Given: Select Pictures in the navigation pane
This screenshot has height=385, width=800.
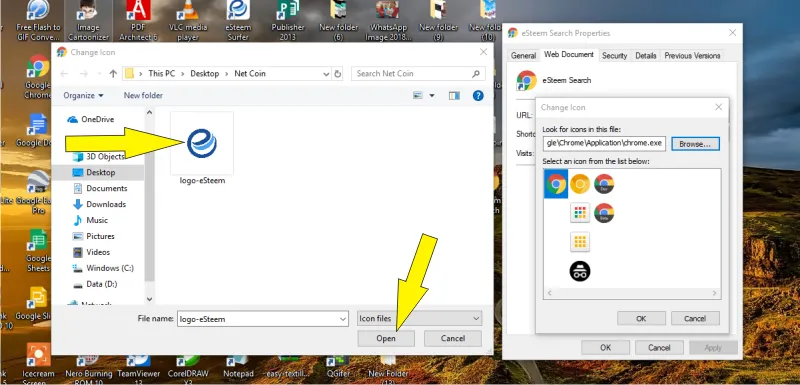Looking at the screenshot, I should point(100,236).
